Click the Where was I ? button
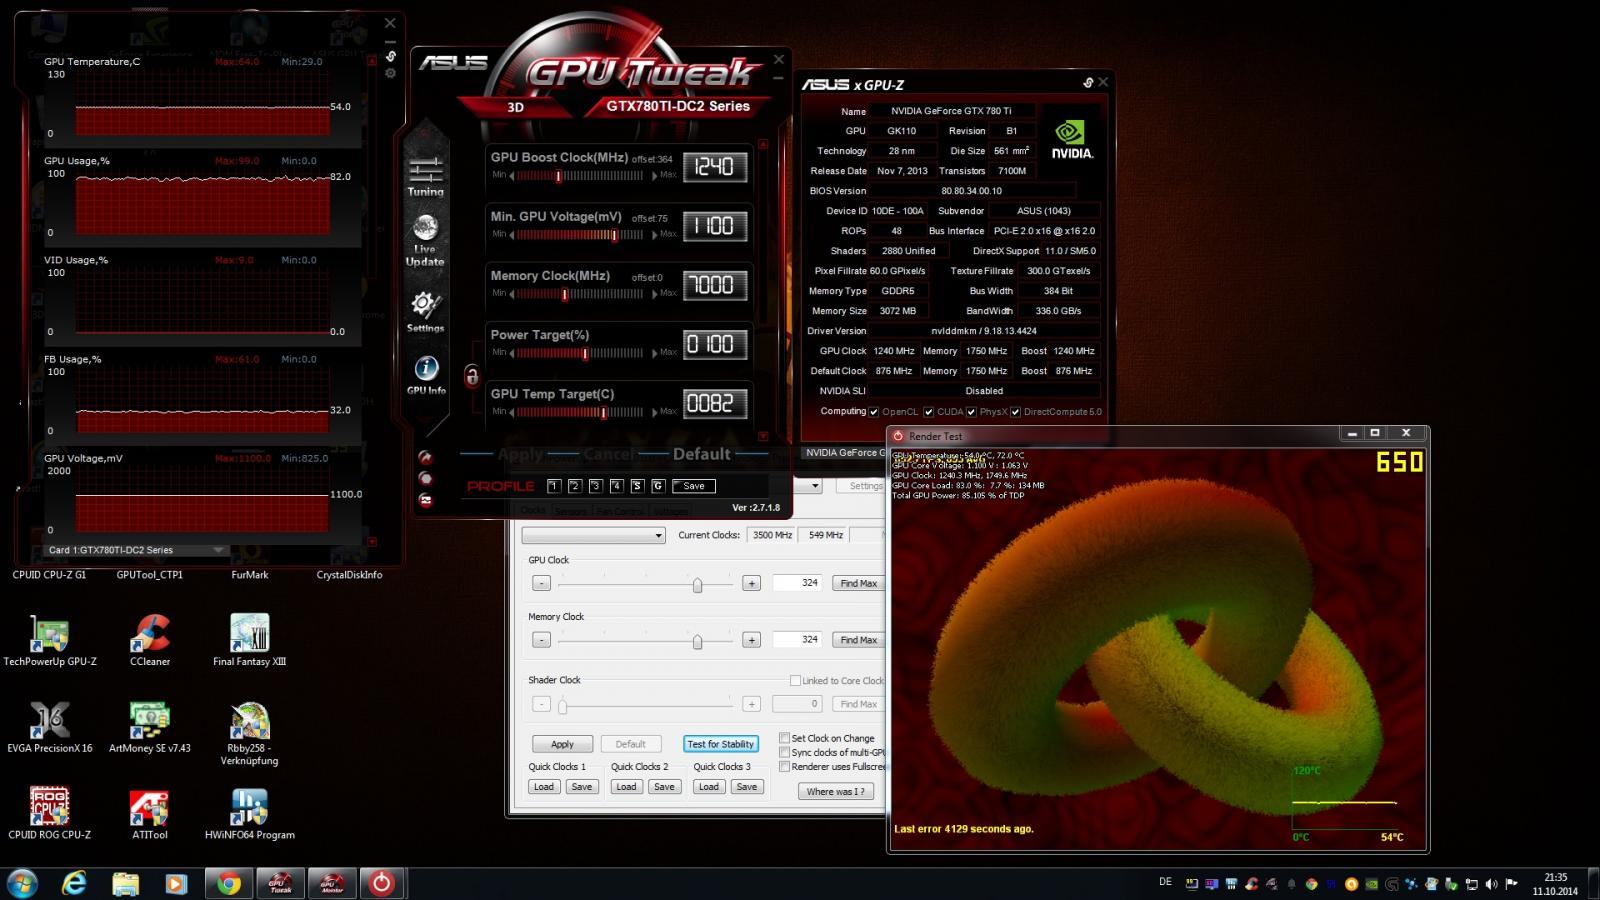Viewport: 1600px width, 900px height. coord(836,791)
